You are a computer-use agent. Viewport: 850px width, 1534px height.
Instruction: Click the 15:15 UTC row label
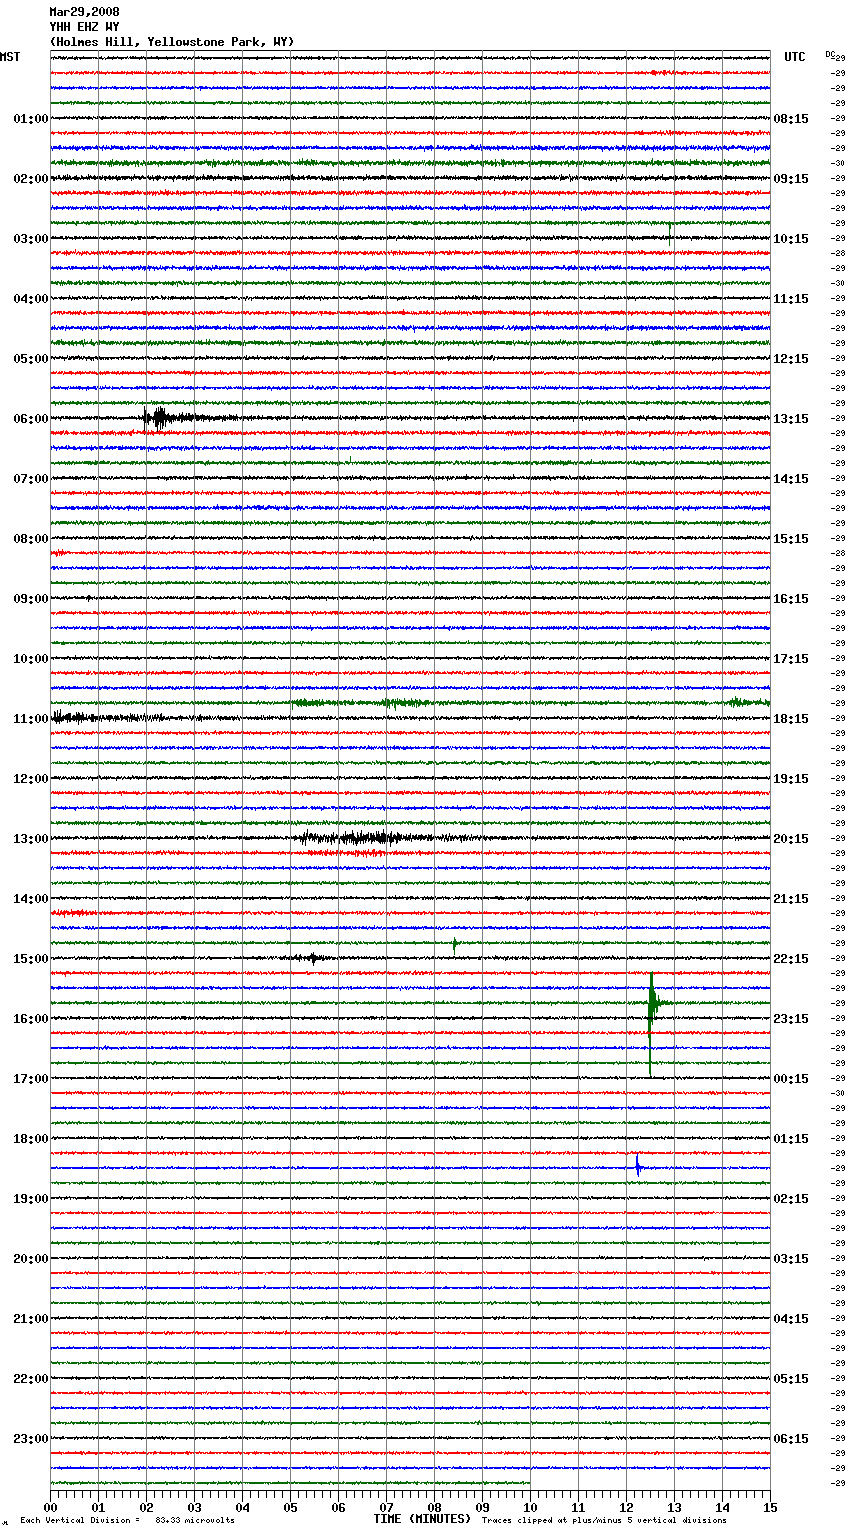[791, 539]
